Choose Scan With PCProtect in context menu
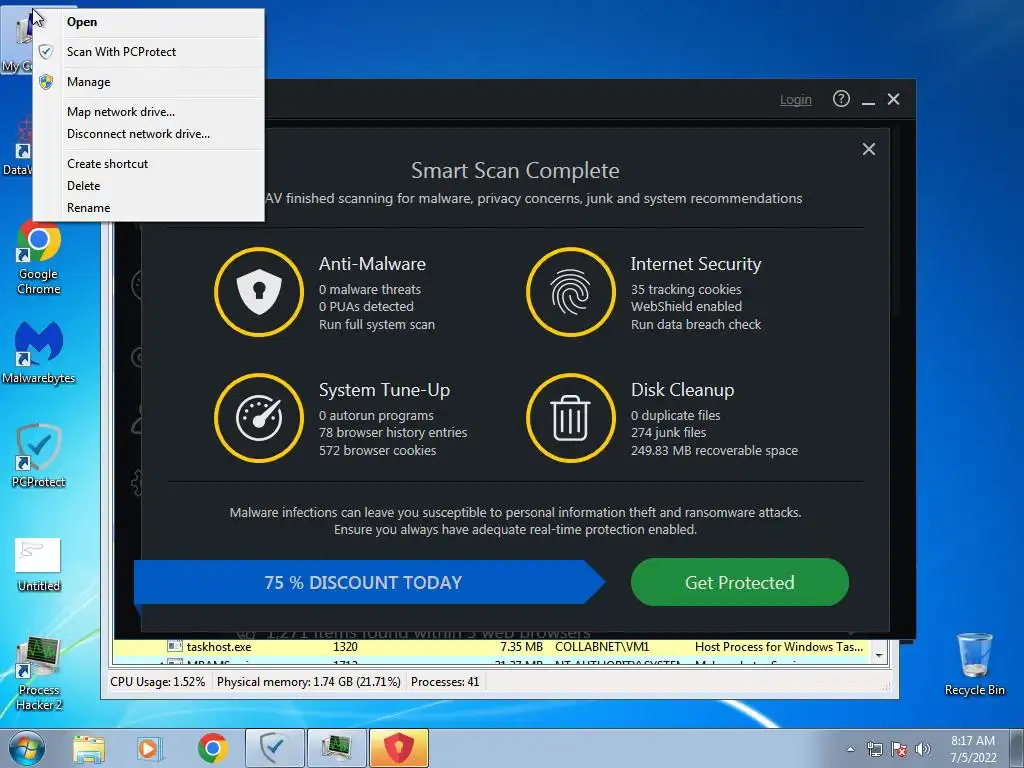The width and height of the screenshot is (1024, 768). [149, 52]
